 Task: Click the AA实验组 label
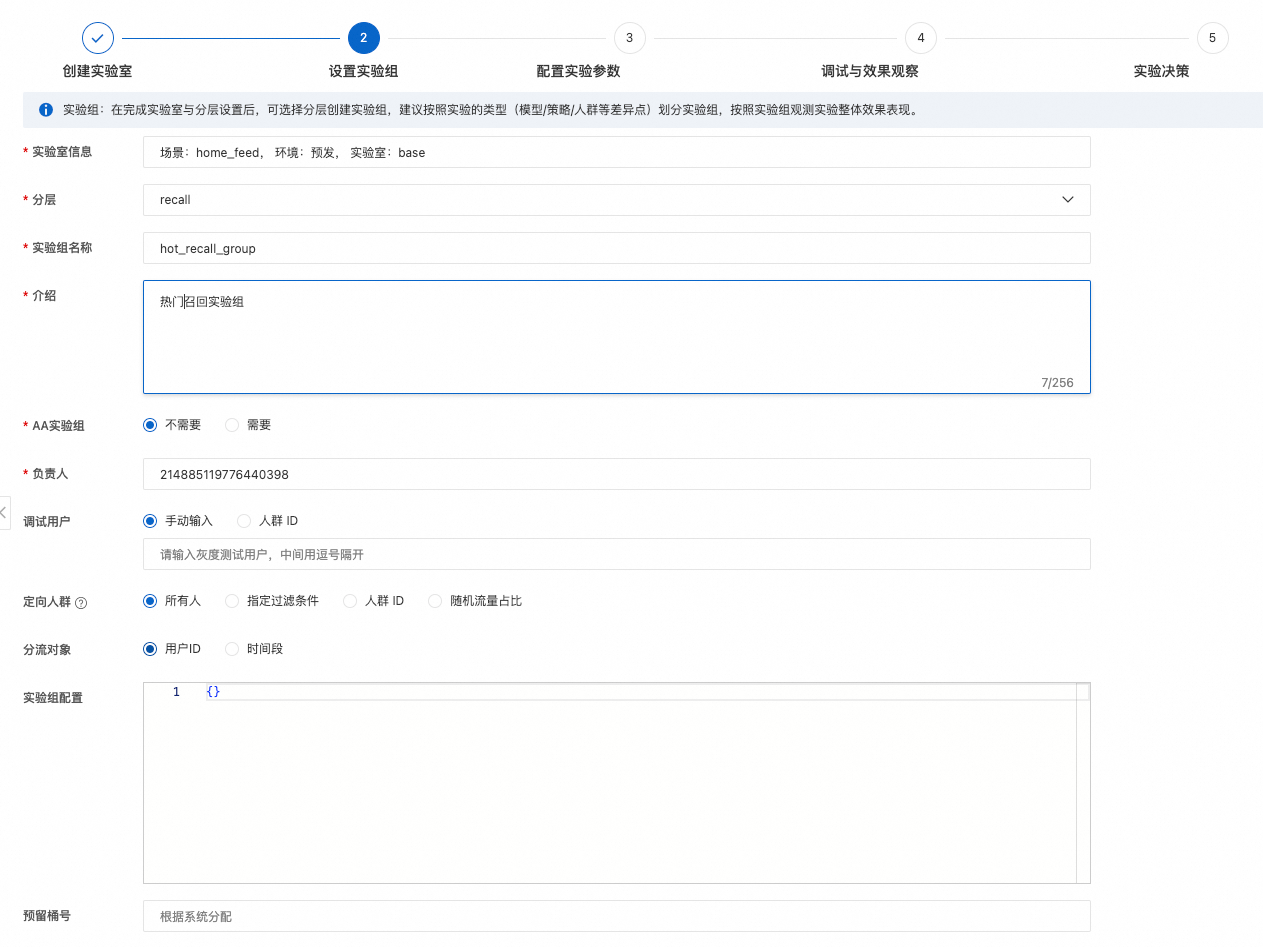58,426
